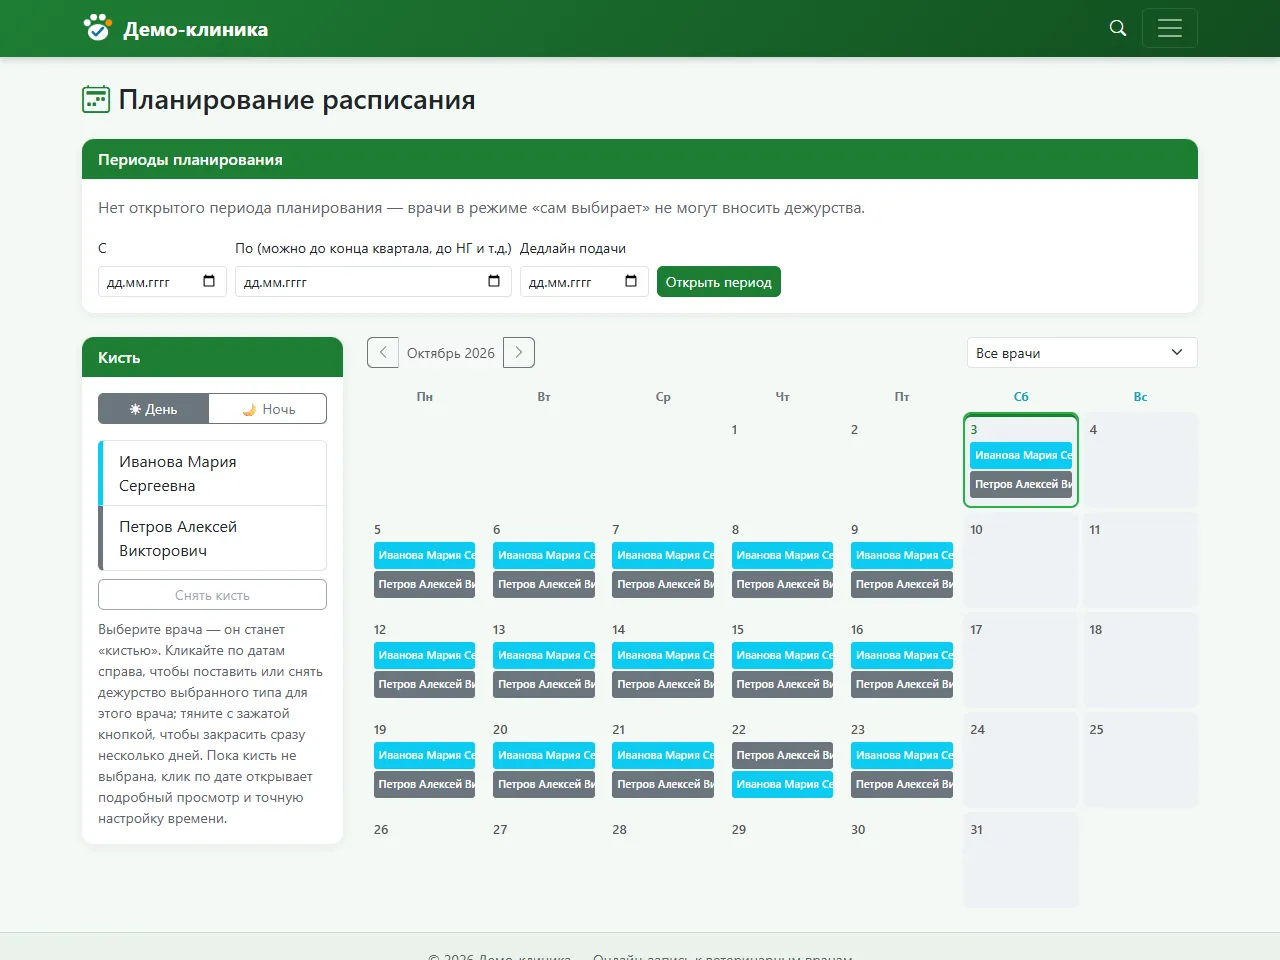Click the Иванова shift on October 3
1280x960 pixels.
(1021, 455)
